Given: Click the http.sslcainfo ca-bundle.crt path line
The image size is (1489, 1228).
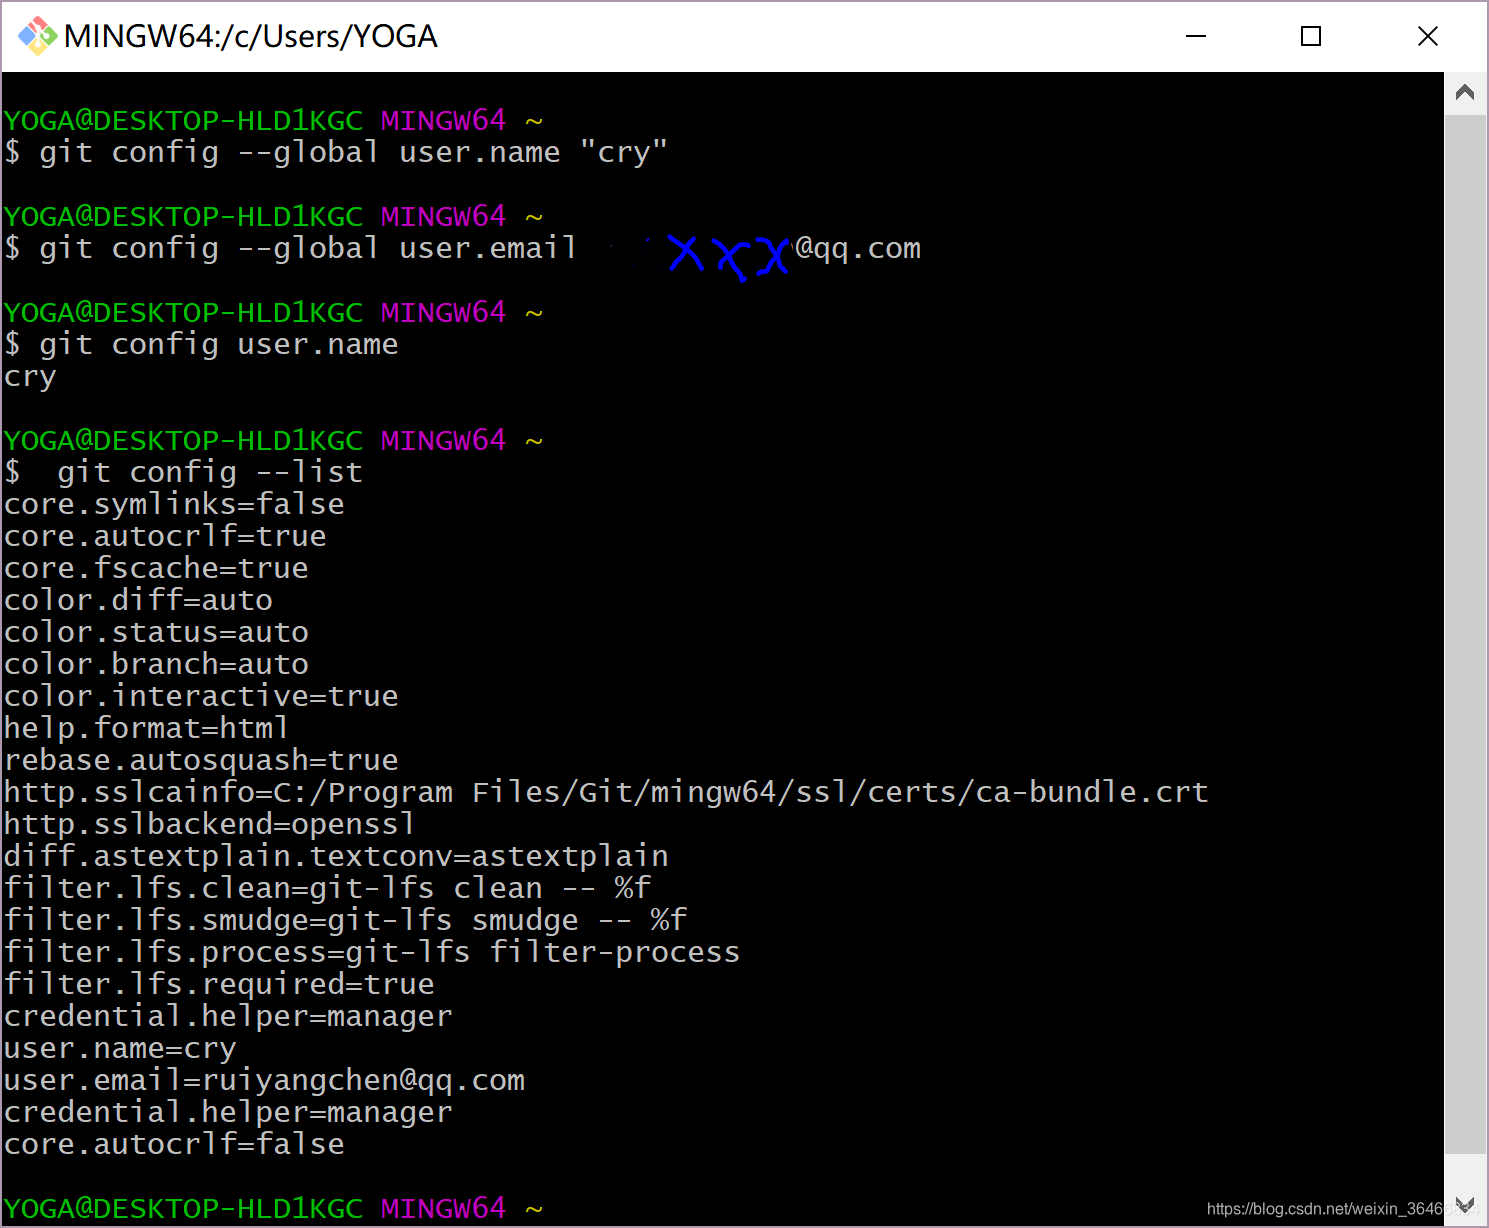Looking at the screenshot, I should click(607, 793).
